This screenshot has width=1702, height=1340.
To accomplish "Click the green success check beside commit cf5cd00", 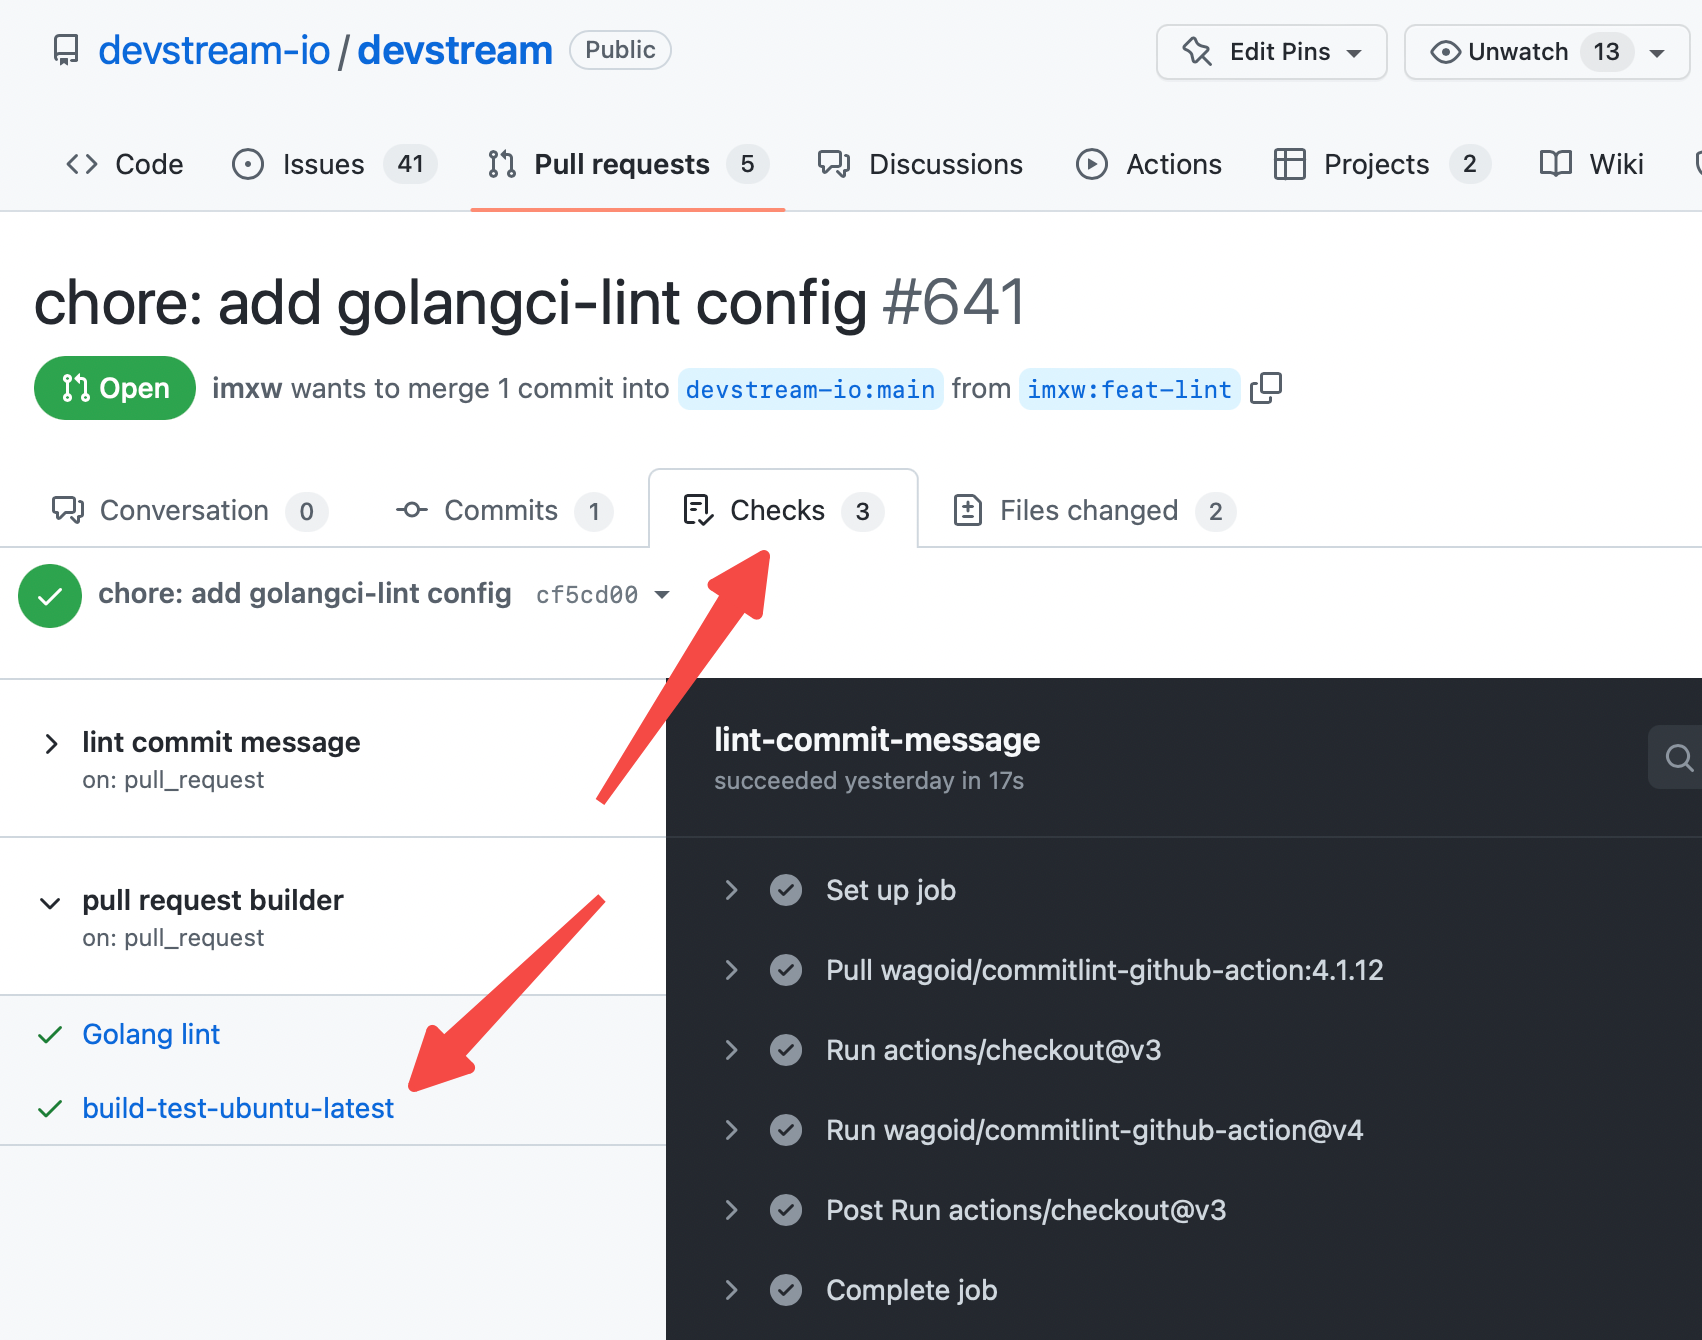I will tap(50, 595).
